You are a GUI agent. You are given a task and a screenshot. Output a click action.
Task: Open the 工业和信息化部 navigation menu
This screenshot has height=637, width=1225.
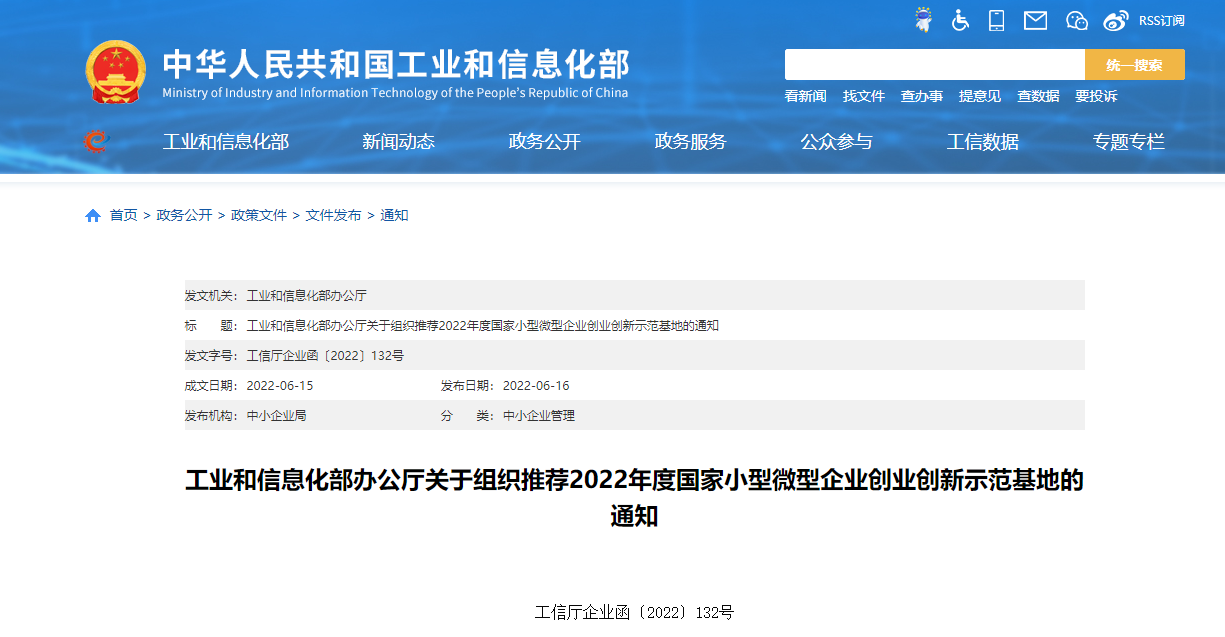pos(225,142)
